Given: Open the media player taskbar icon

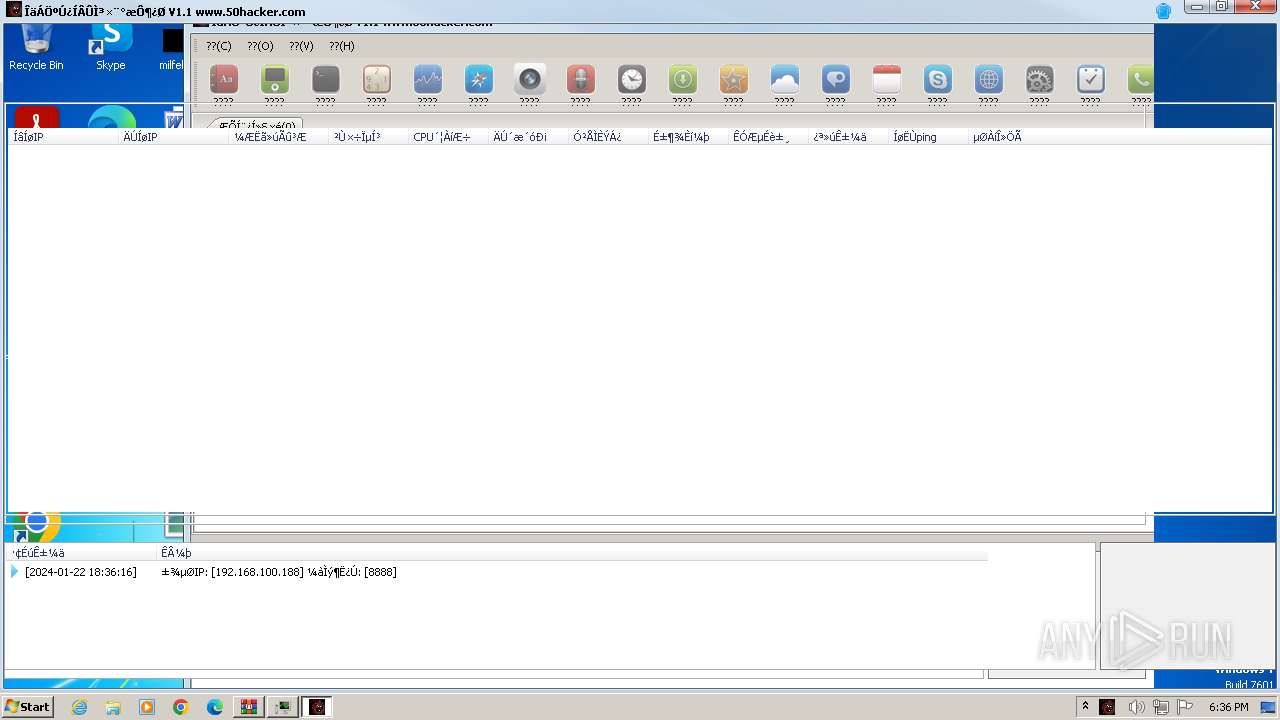Looking at the screenshot, I should [x=147, y=707].
